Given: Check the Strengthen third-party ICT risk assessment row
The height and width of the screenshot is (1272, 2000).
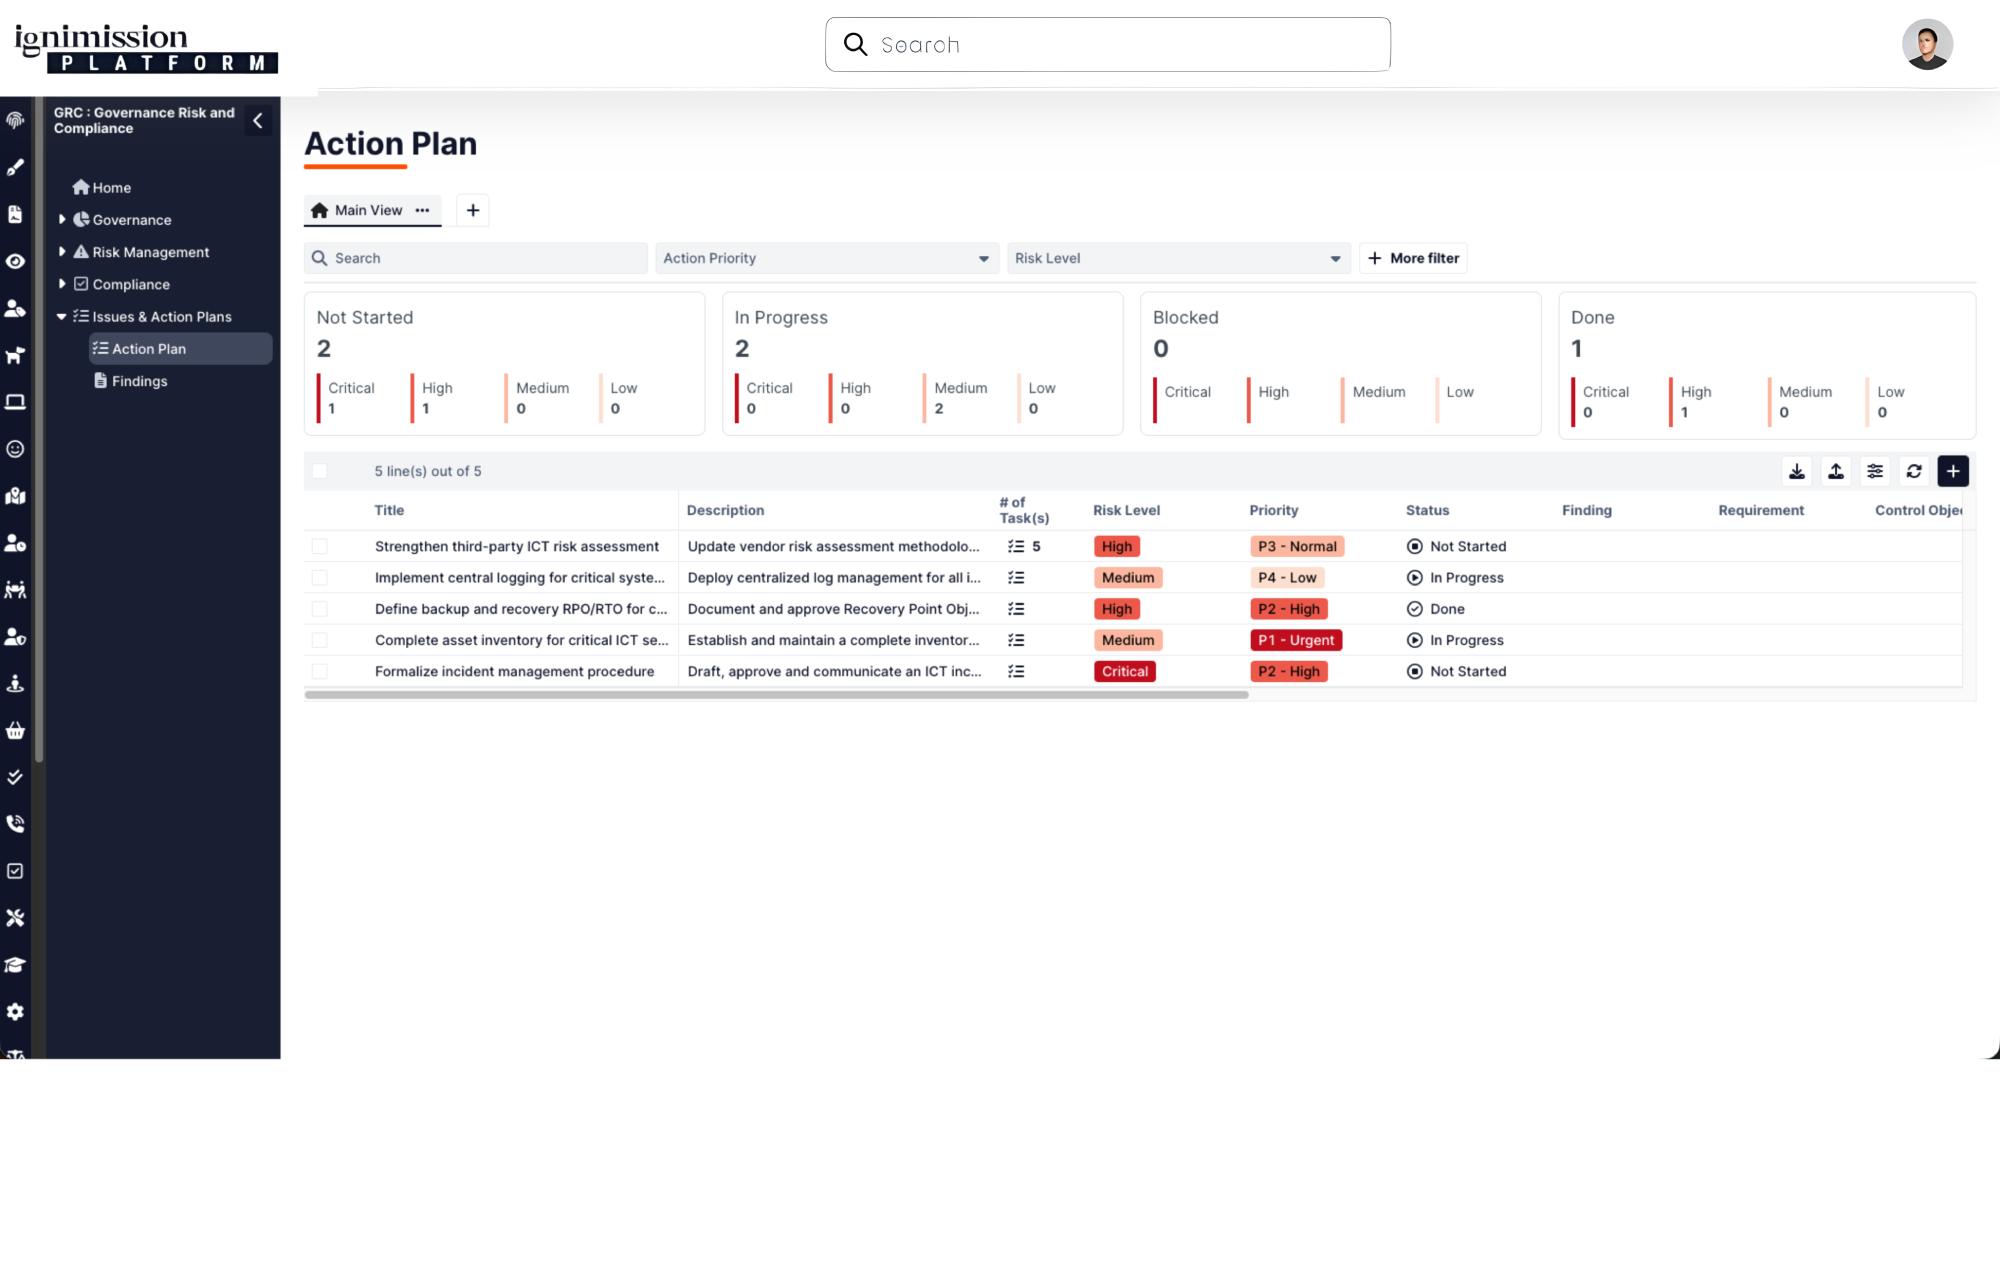Looking at the screenshot, I should (320, 547).
